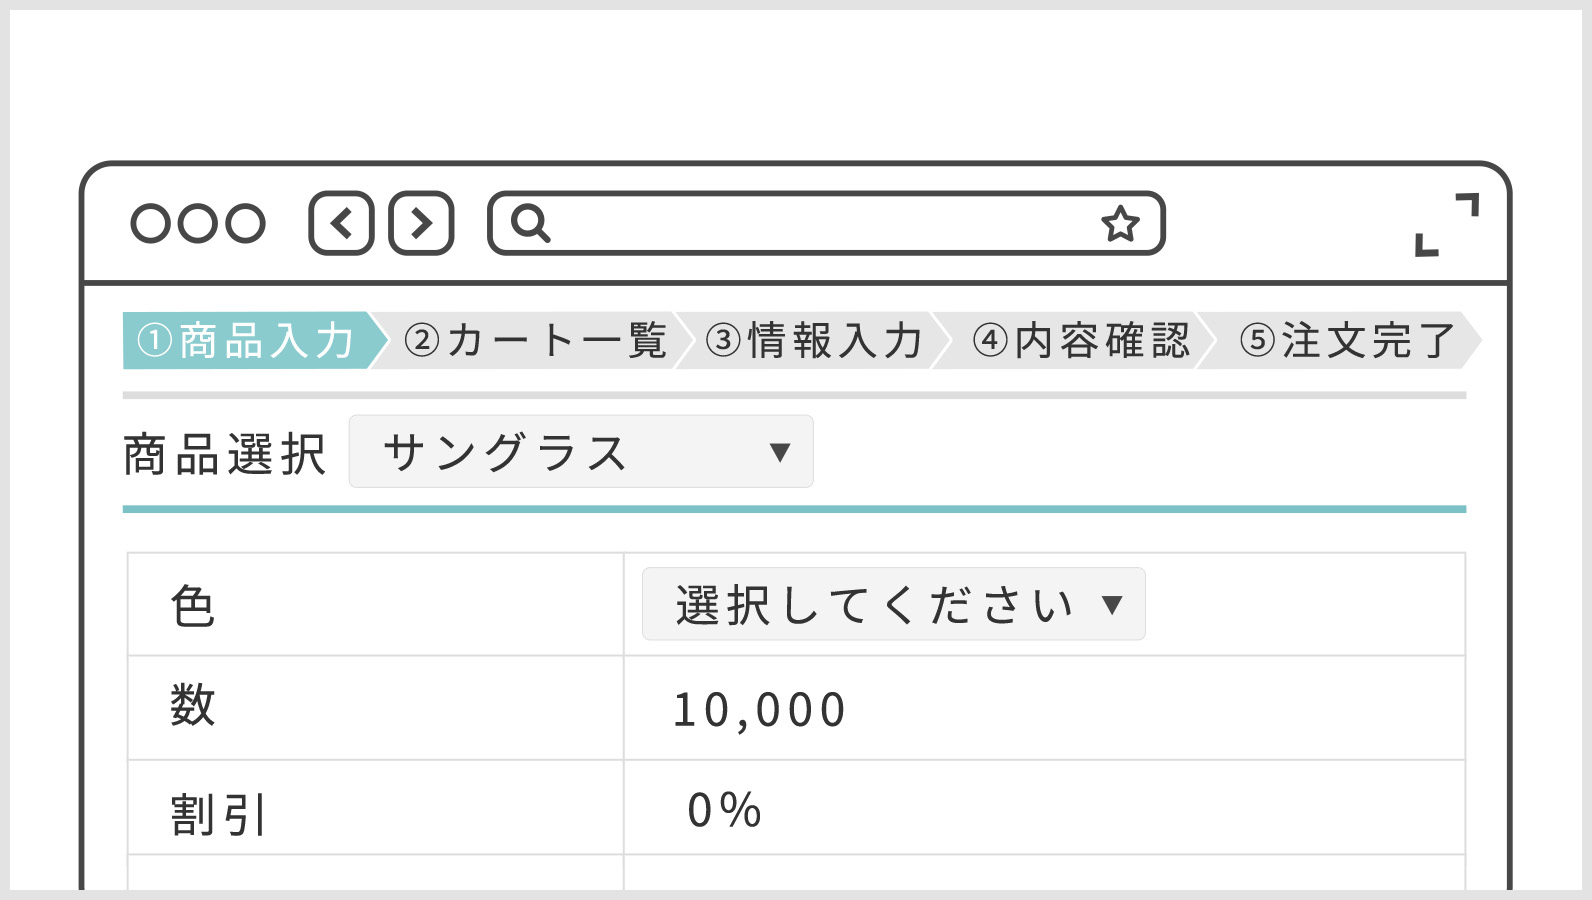This screenshot has height=900, width=1592.
Task: Click the bookmark star icon
Action: click(x=1120, y=223)
